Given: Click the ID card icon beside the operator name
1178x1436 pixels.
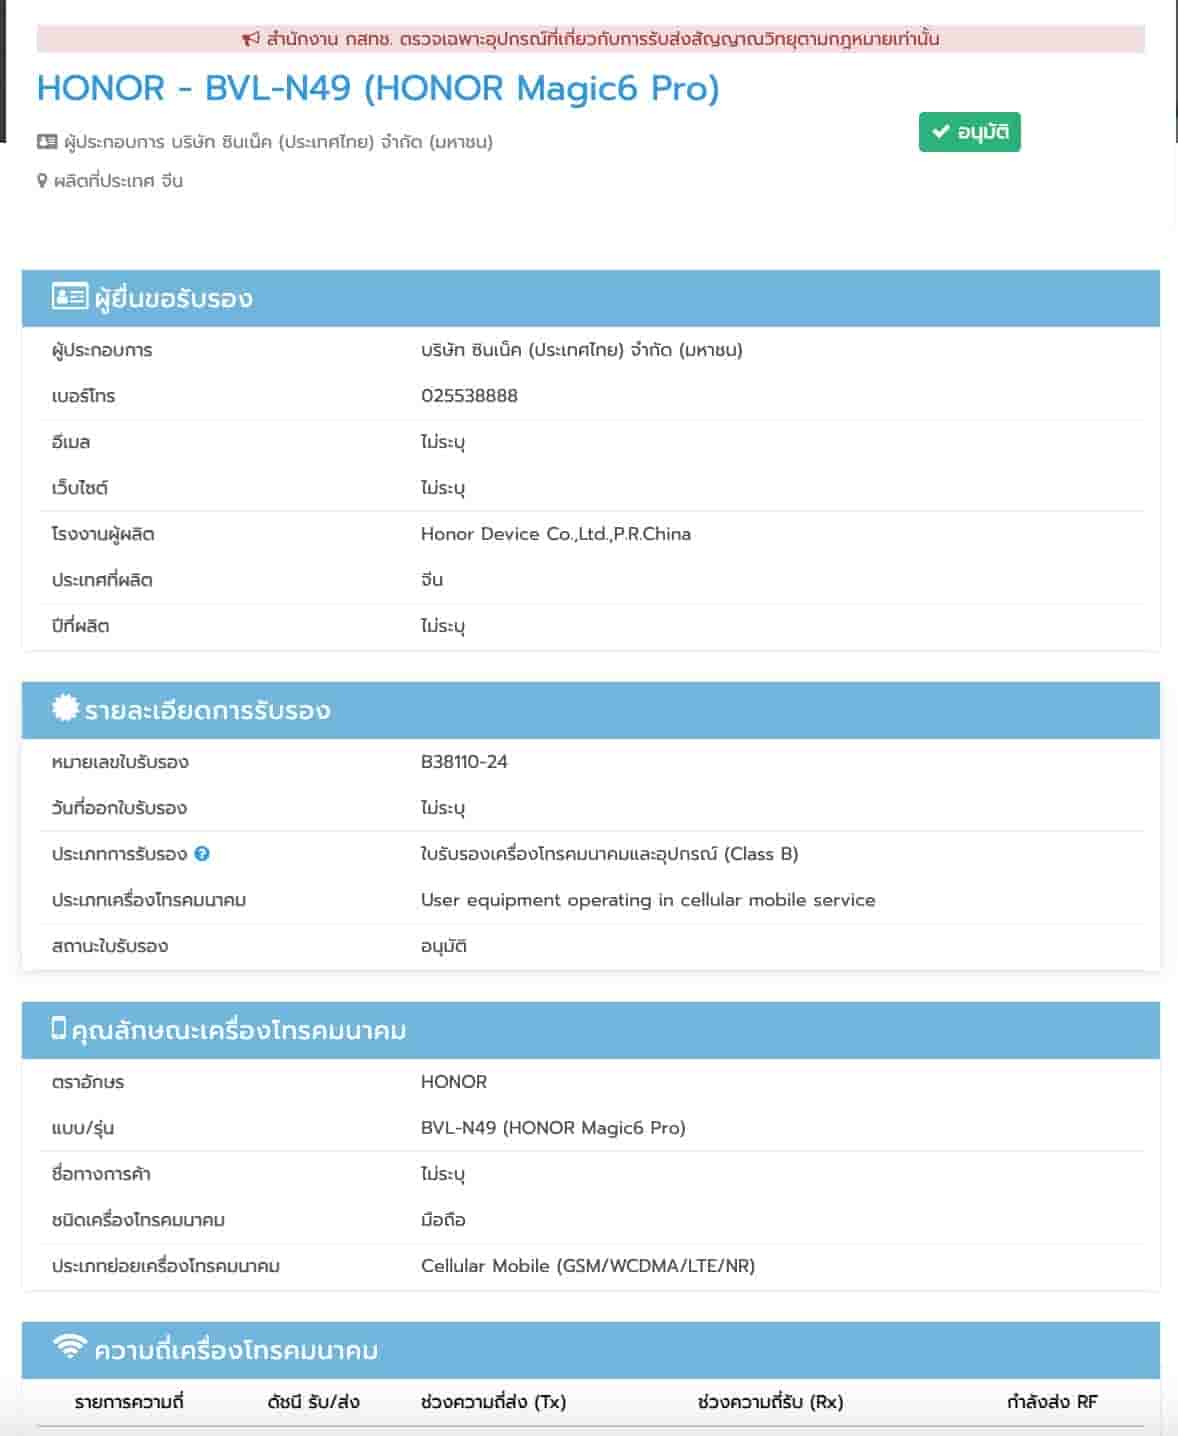Looking at the screenshot, I should click(x=47, y=142).
